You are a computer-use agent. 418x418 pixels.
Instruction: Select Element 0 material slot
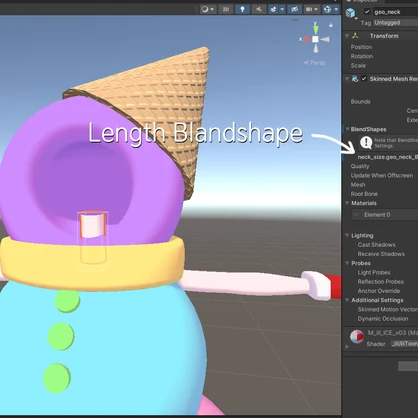click(x=385, y=215)
